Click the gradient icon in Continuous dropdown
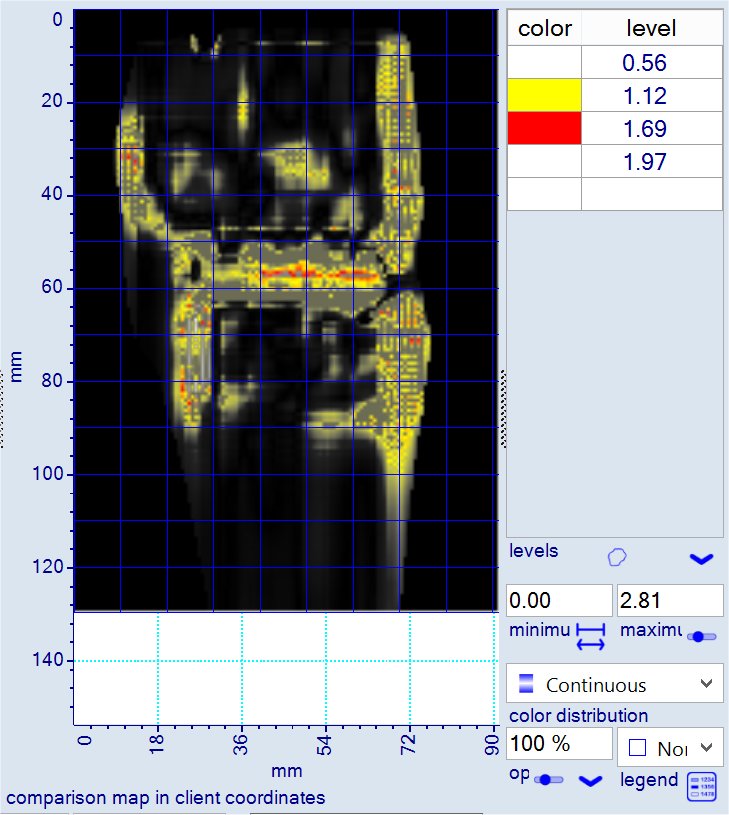 (526, 685)
